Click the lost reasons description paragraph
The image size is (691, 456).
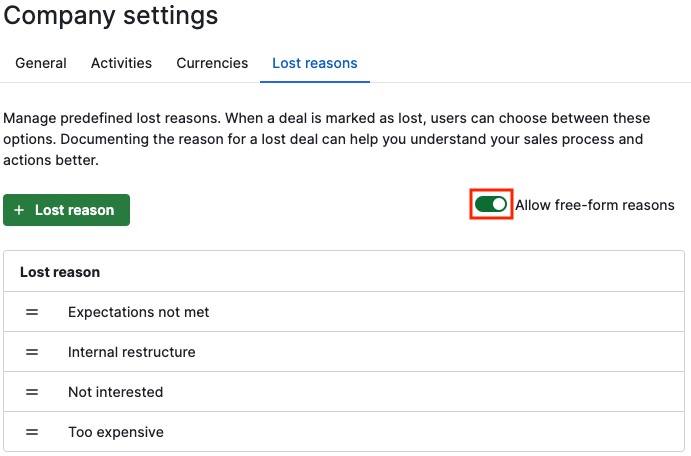pyautogui.click(x=327, y=139)
